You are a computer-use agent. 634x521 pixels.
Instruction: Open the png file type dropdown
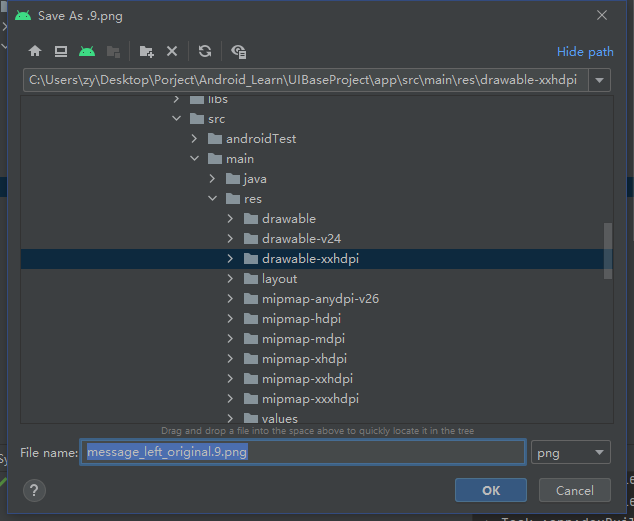(571, 453)
